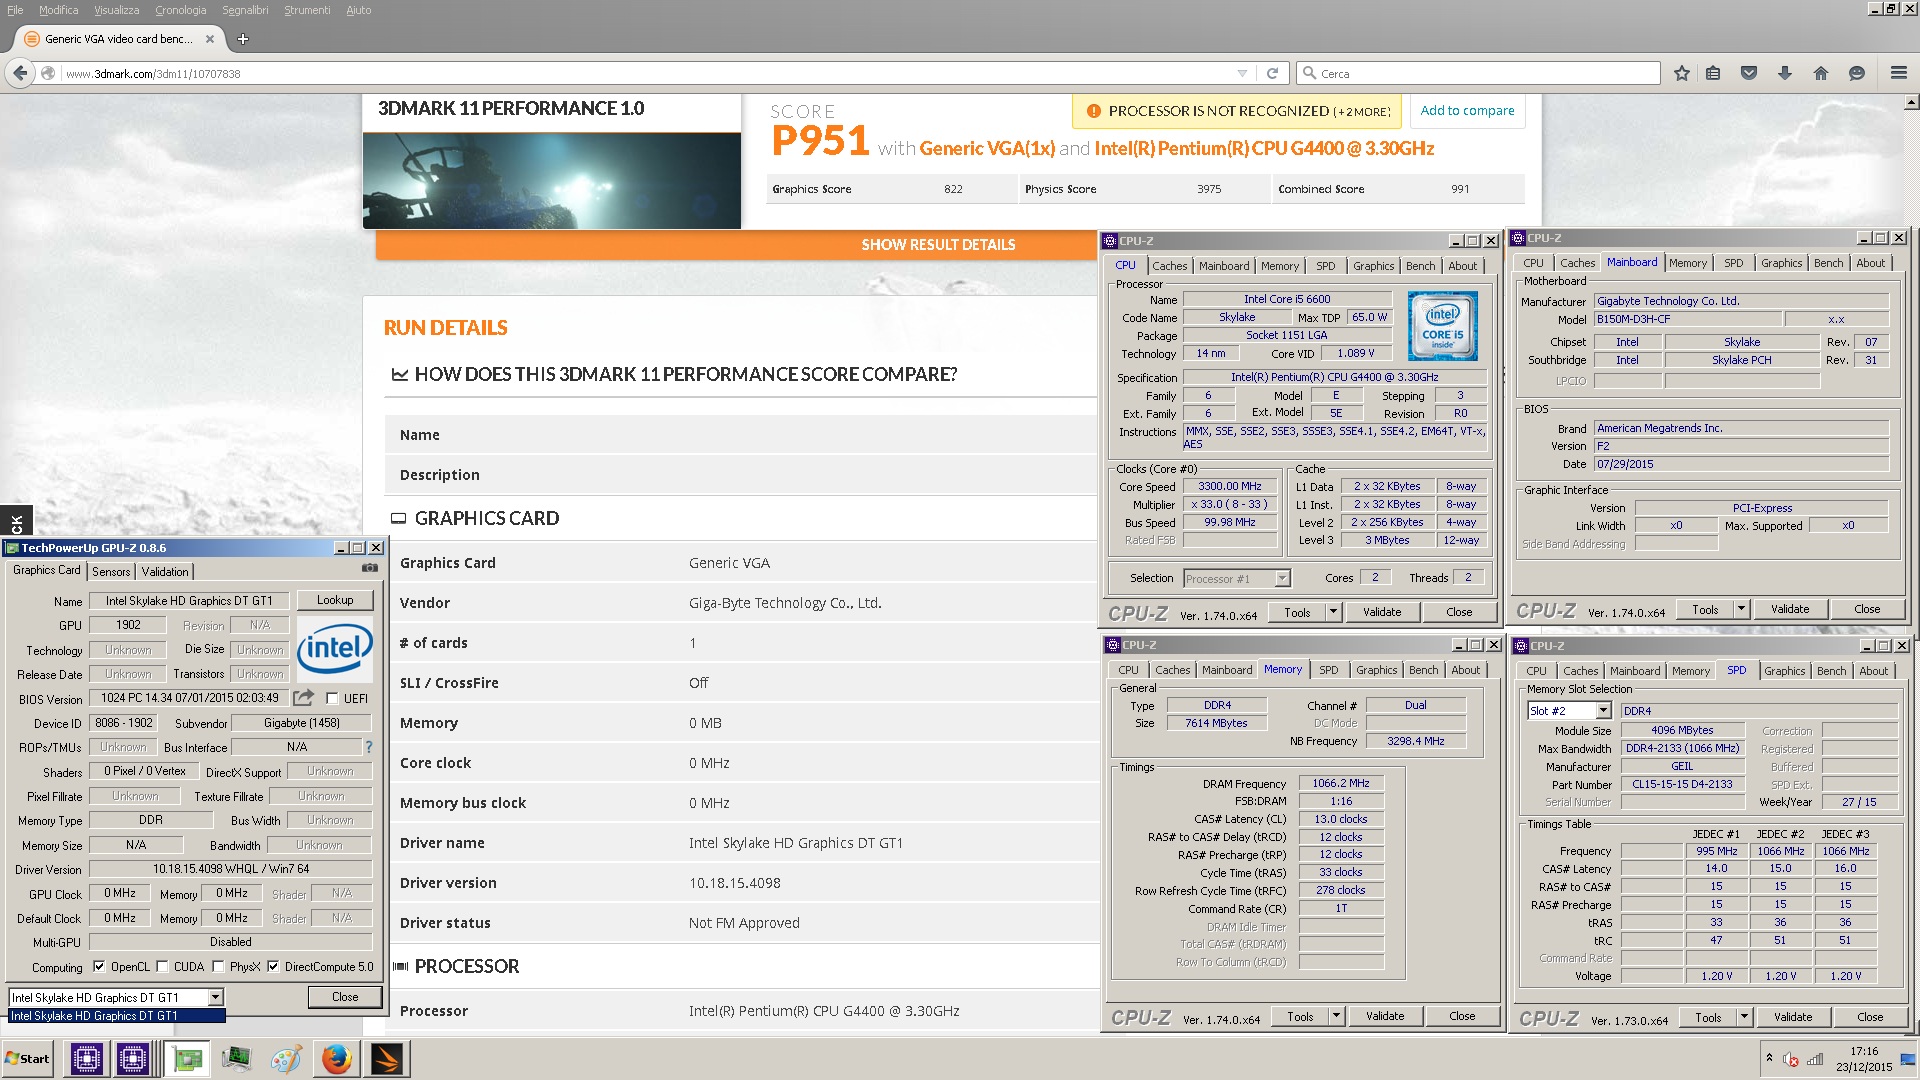Viewport: 1920px width, 1080px height.
Task: Open the Visualizza menu
Action: [x=116, y=10]
